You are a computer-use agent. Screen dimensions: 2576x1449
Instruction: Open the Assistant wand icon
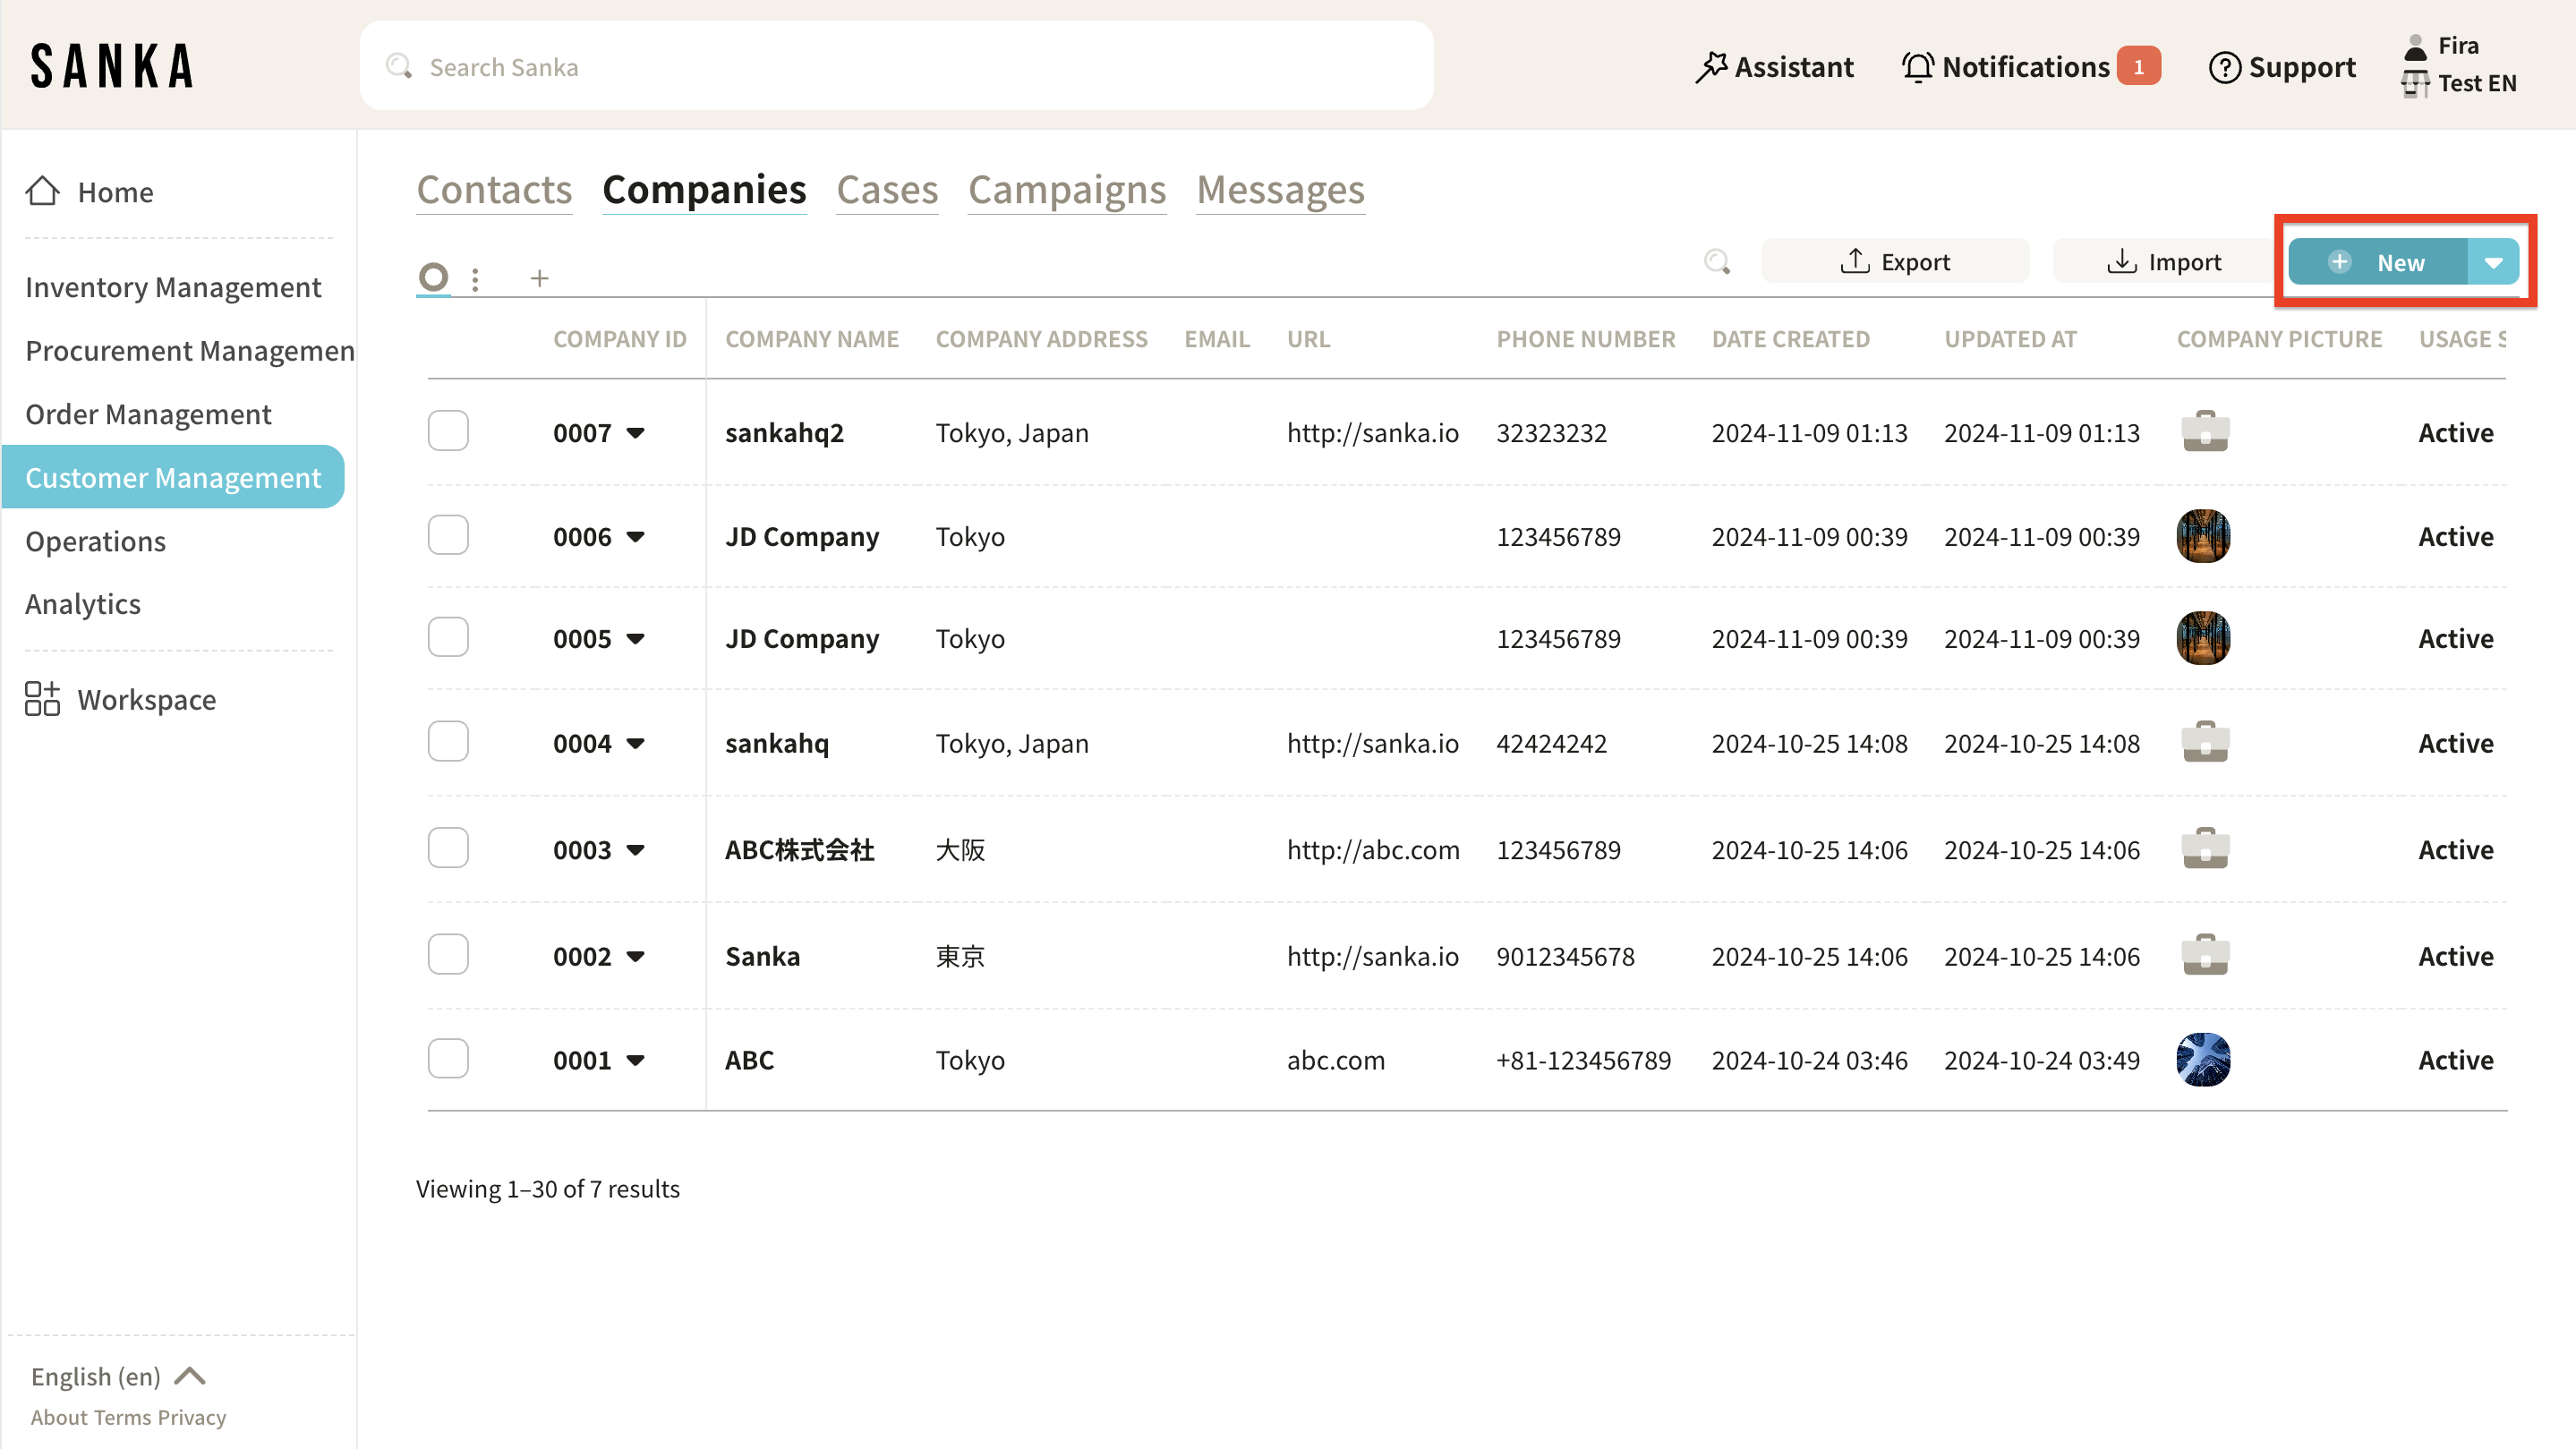tap(1711, 67)
